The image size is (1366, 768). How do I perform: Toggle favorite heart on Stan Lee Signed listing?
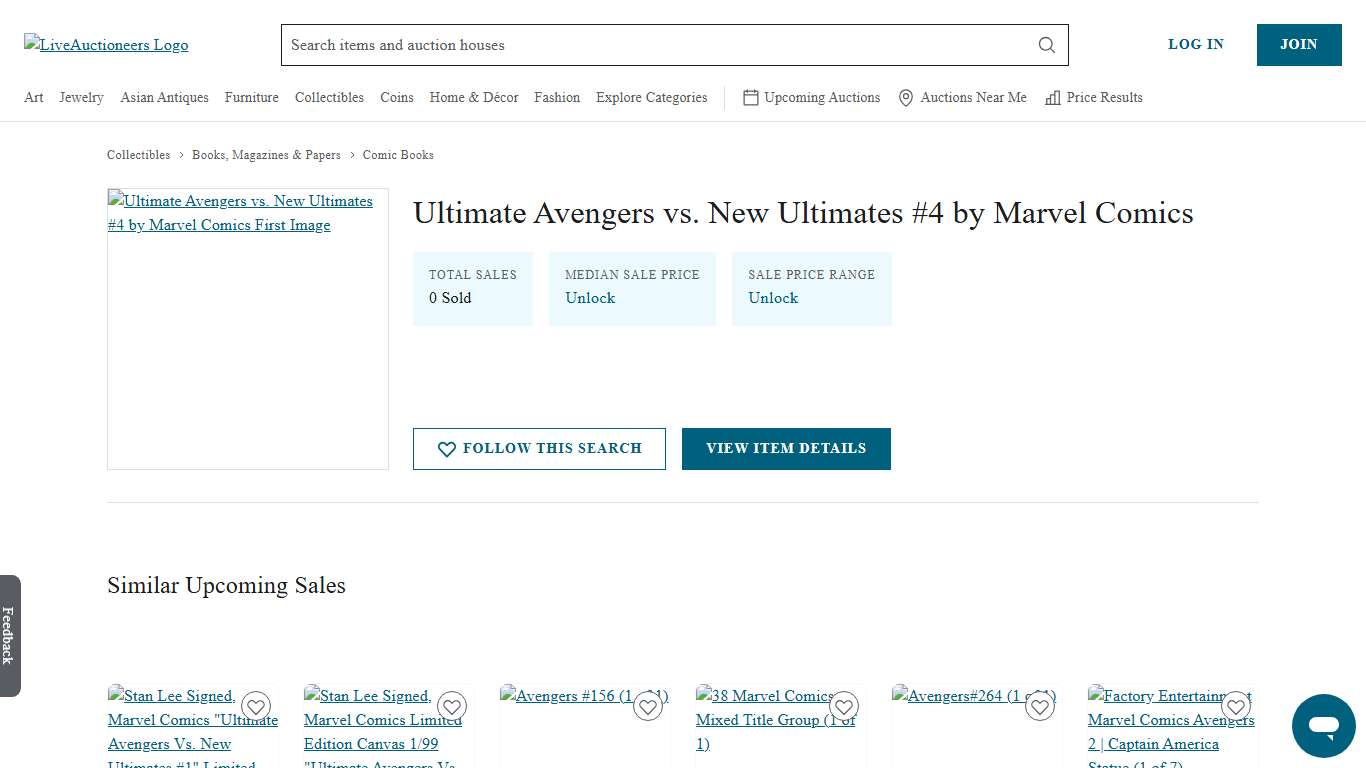pyautogui.click(x=256, y=706)
